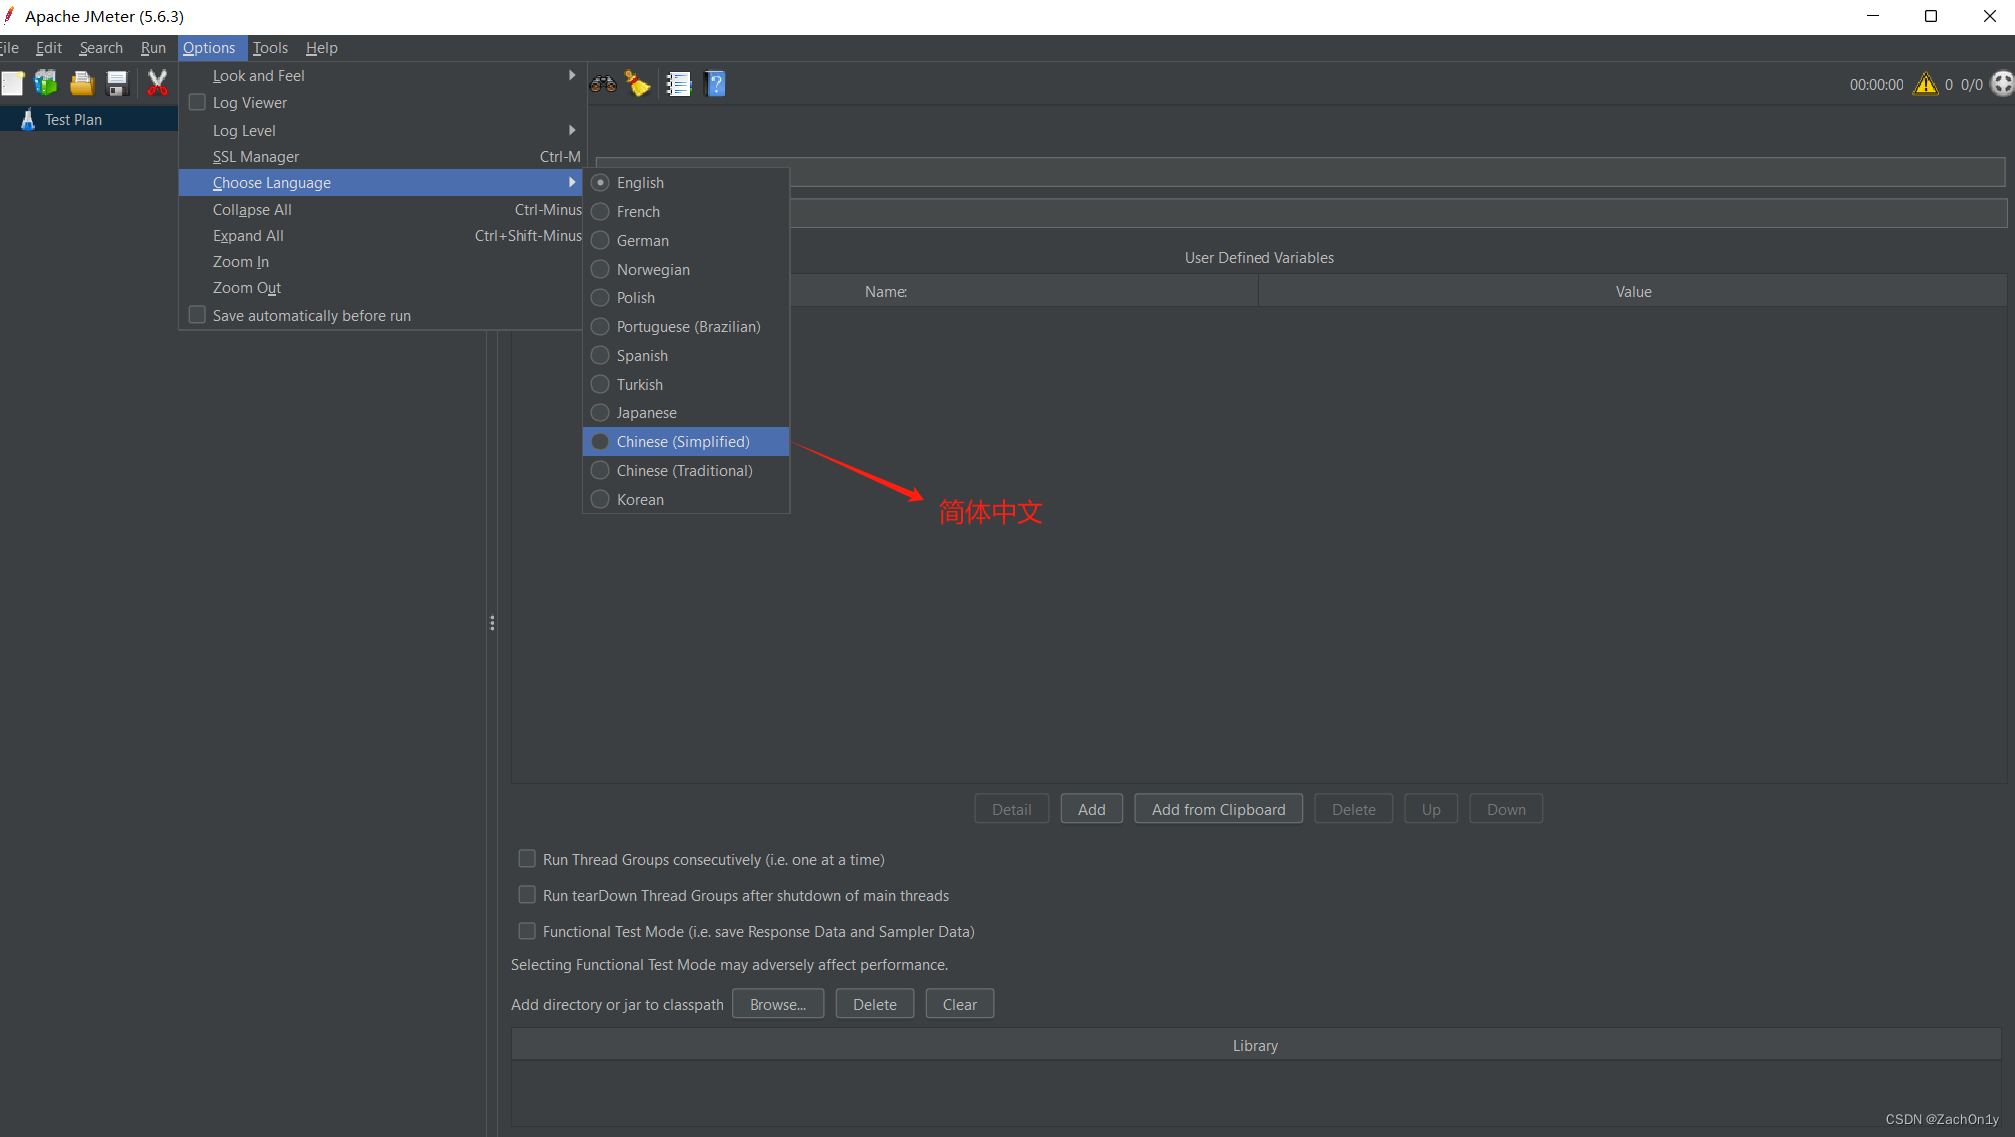The height and width of the screenshot is (1137, 2015).
Task: Click the Cut scissors icon
Action: (x=157, y=84)
